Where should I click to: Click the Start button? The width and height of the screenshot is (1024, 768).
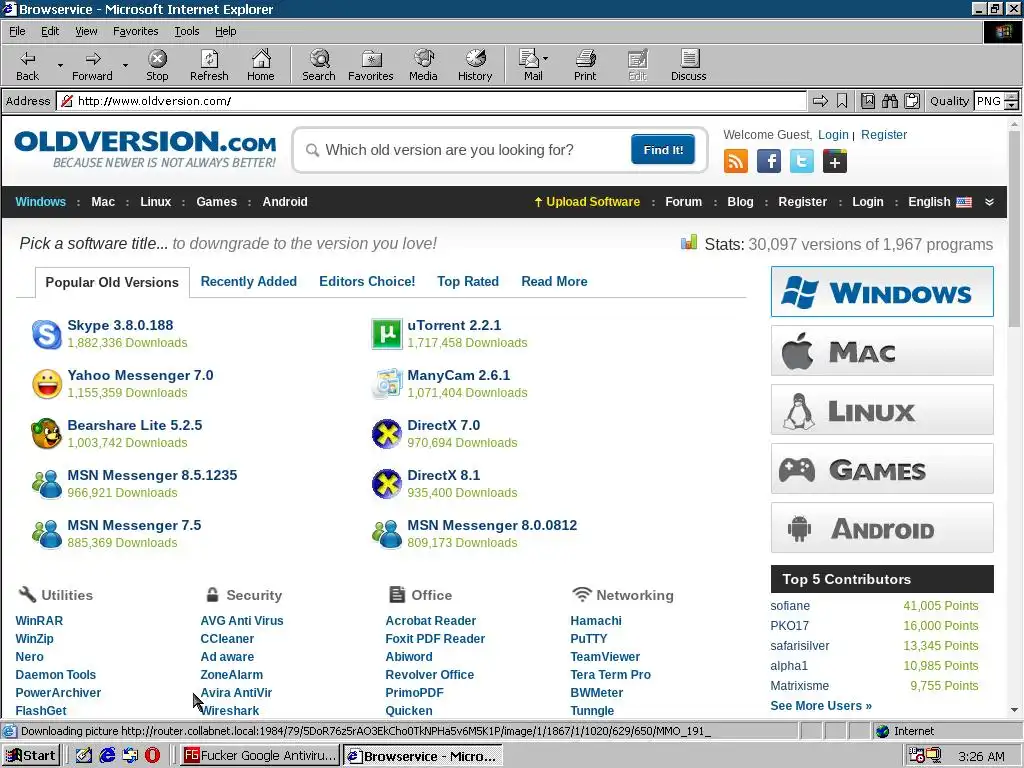point(31,756)
